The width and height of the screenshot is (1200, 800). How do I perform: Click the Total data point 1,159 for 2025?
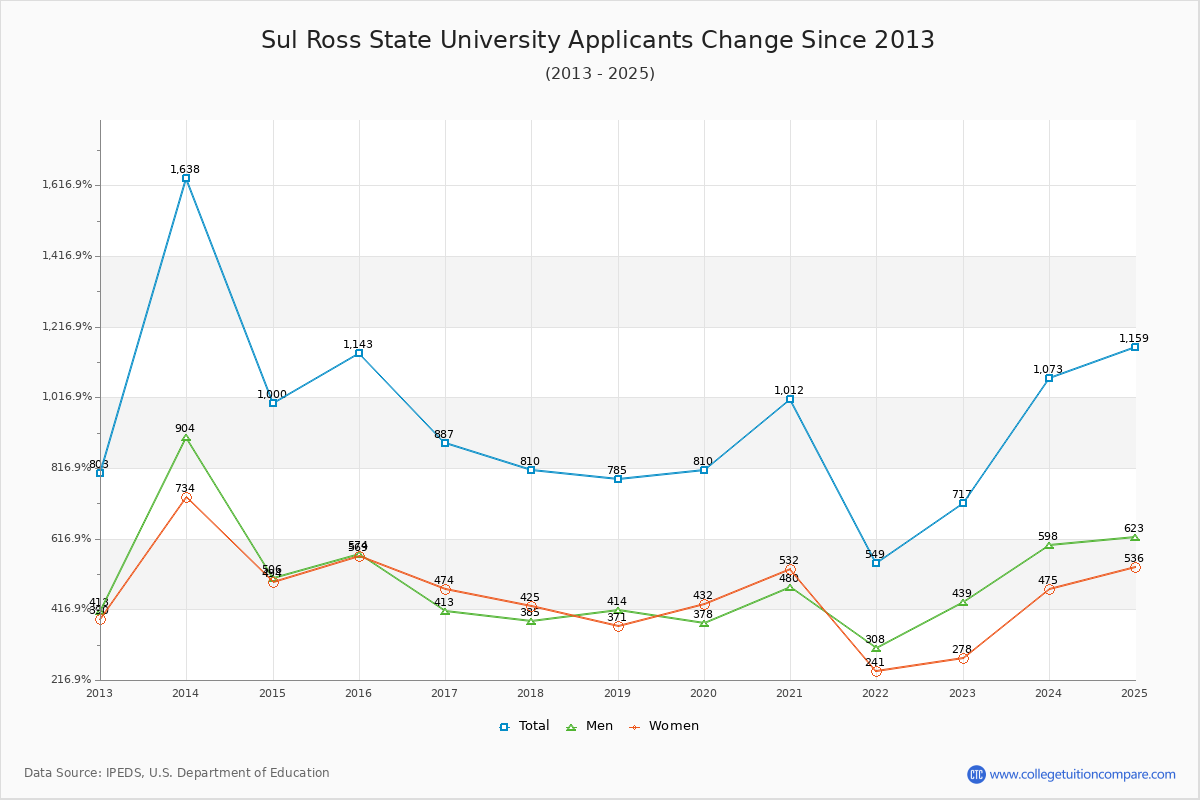pyautogui.click(x=1135, y=347)
